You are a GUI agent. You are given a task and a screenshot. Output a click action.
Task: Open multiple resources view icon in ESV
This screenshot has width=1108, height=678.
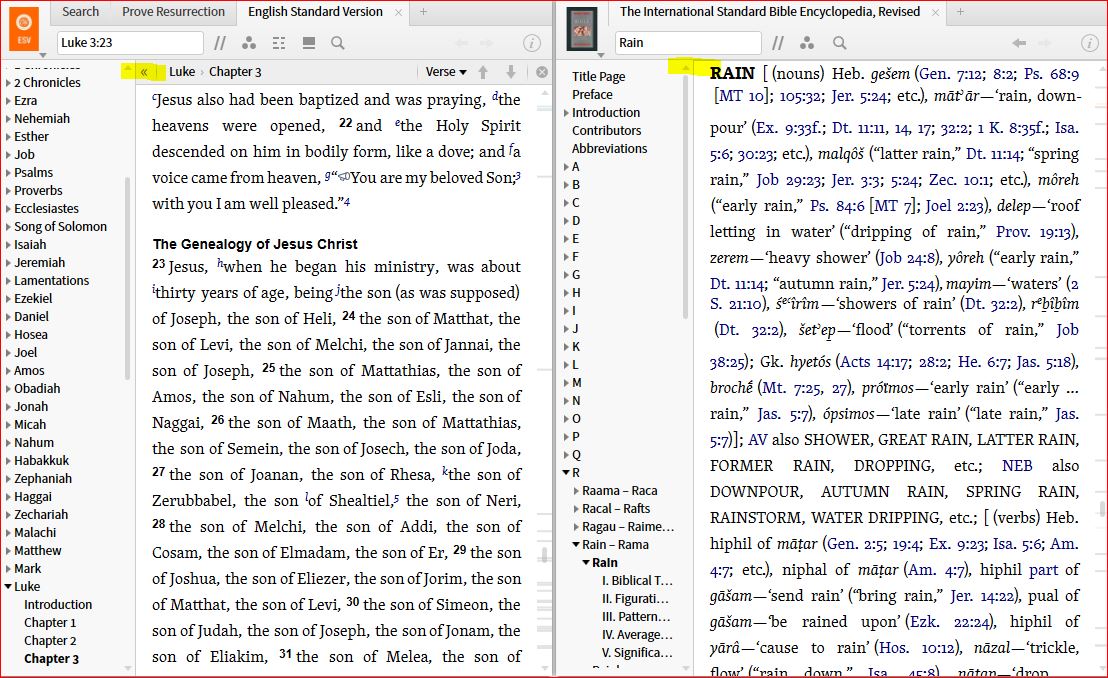(309, 43)
